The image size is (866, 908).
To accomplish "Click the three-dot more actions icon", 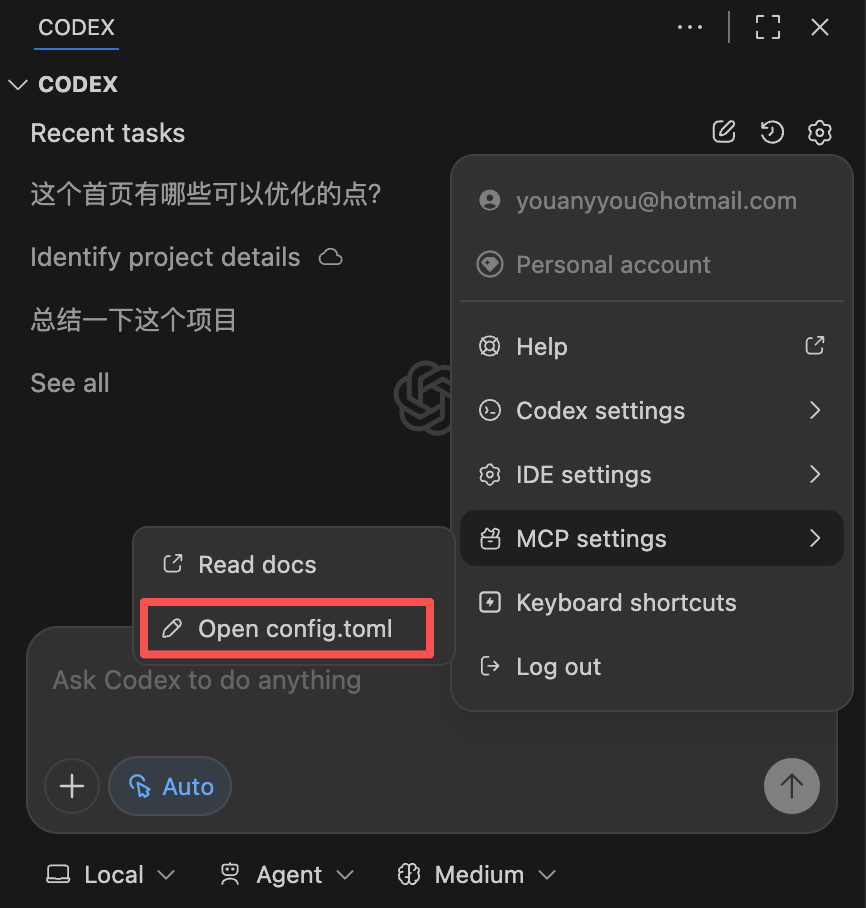I will pyautogui.click(x=690, y=27).
